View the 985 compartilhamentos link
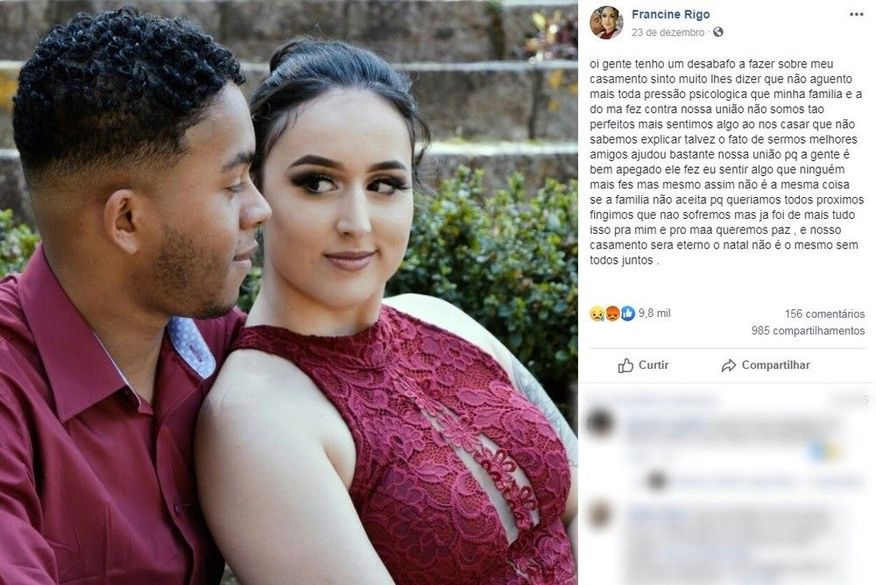Image resolution: width=876 pixels, height=585 pixels. [x=808, y=331]
